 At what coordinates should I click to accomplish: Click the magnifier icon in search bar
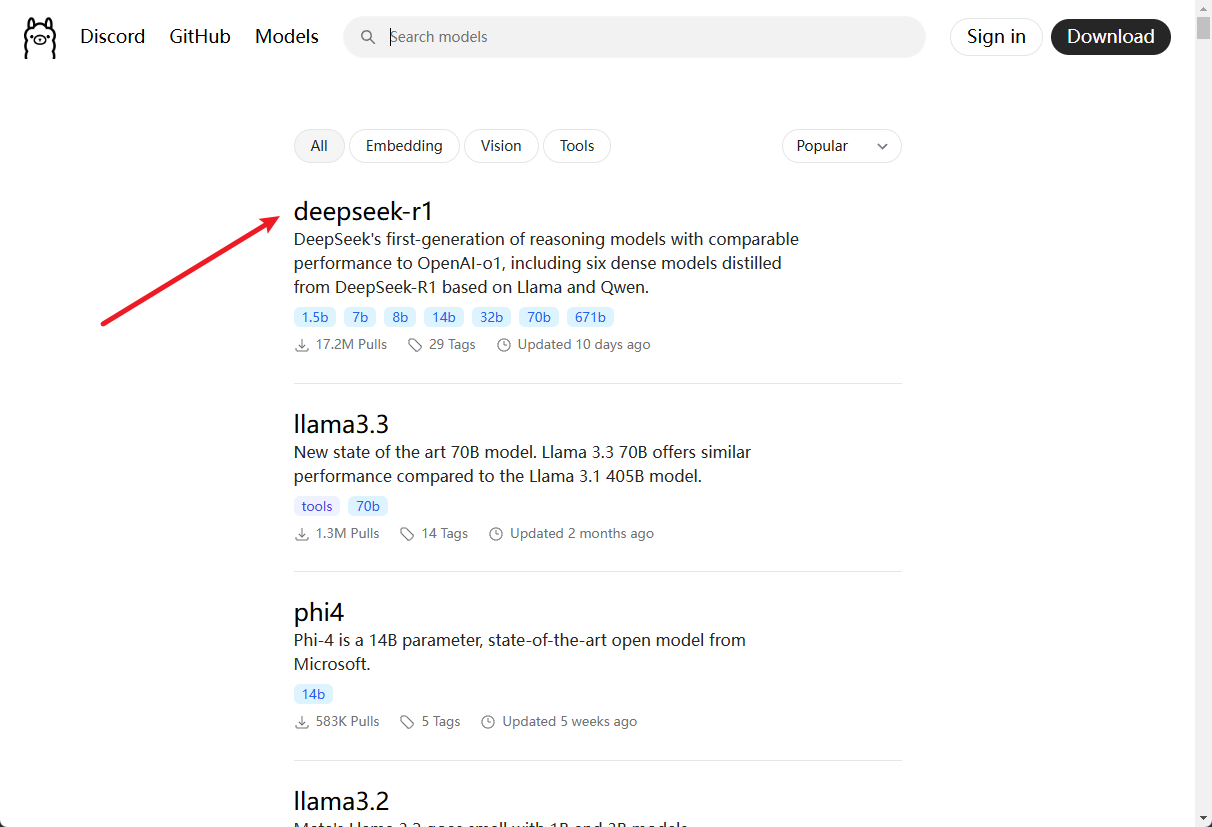(368, 37)
